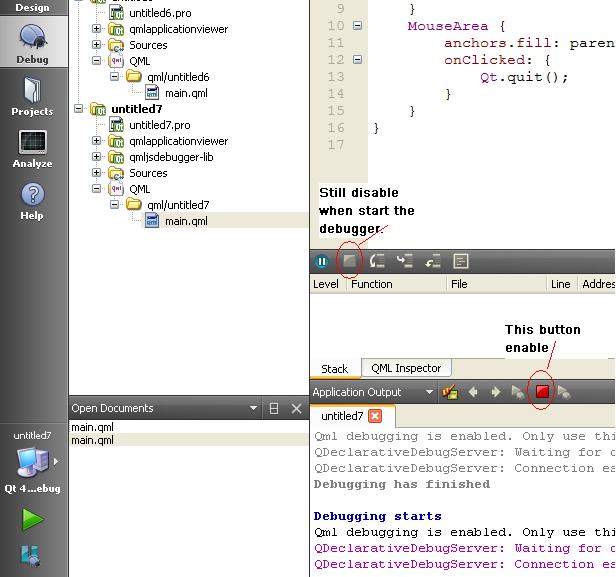Clear the Application Output pane
616x577 pixels.
[450, 392]
